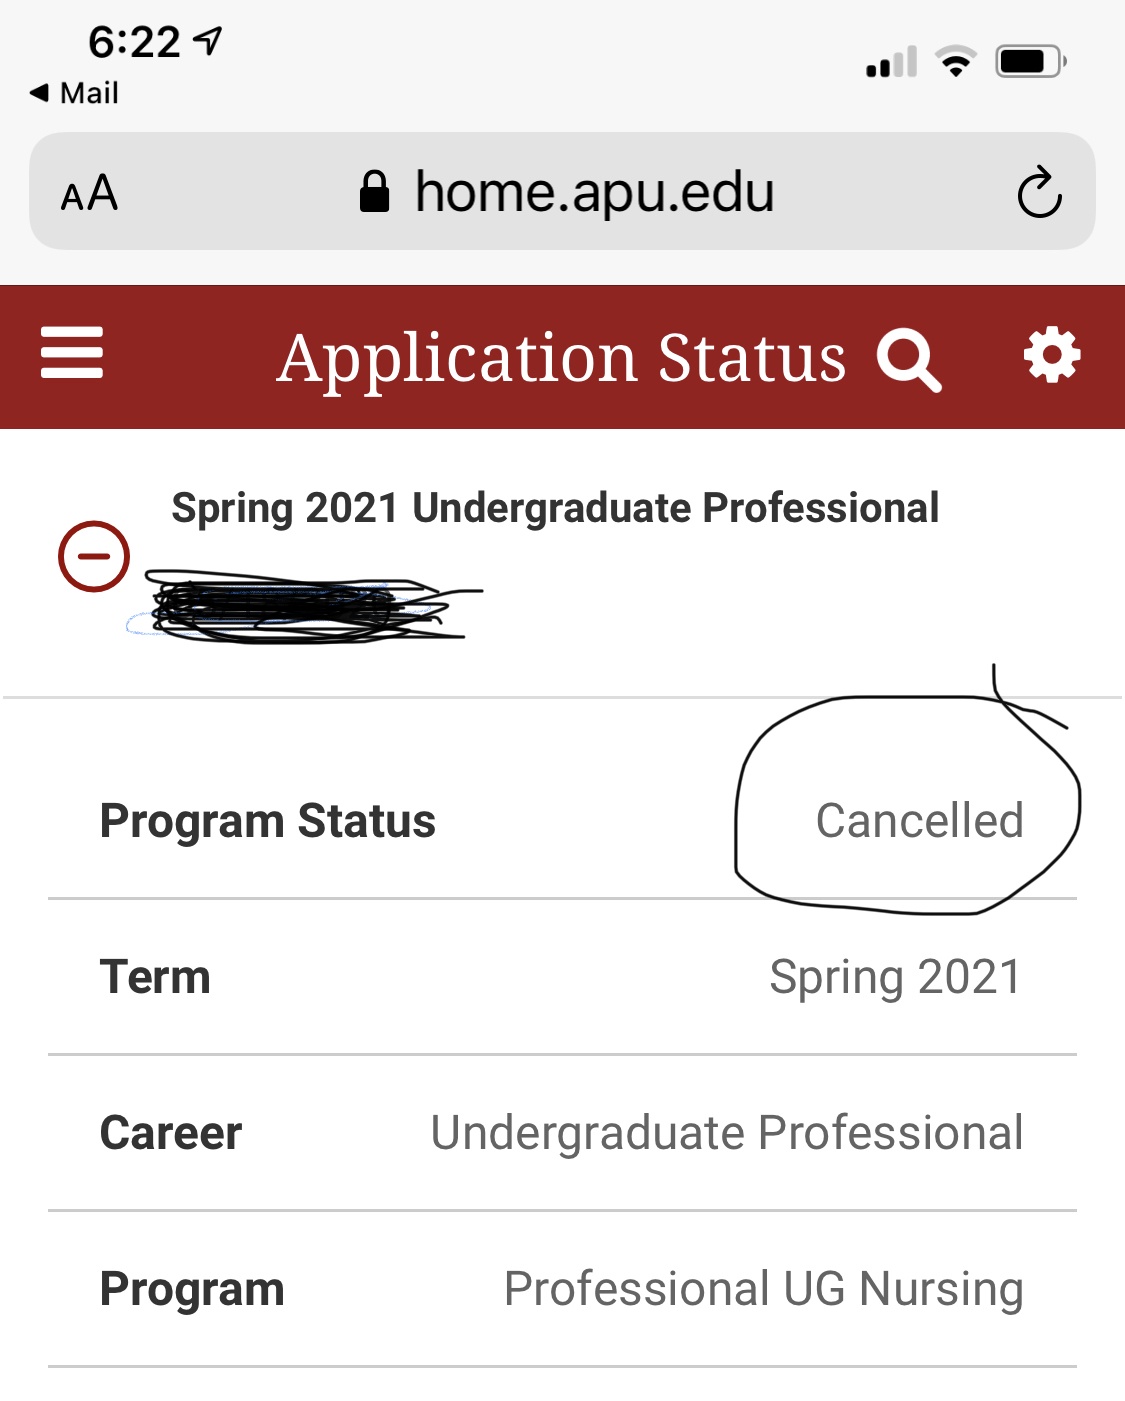Tap the padlock icon in address bar
This screenshot has width=1125, height=1401.
pyautogui.click(x=374, y=192)
